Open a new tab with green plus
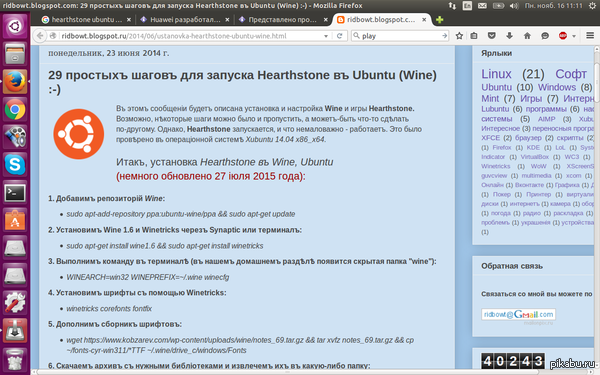The width and height of the screenshot is (600, 375). click(440, 20)
